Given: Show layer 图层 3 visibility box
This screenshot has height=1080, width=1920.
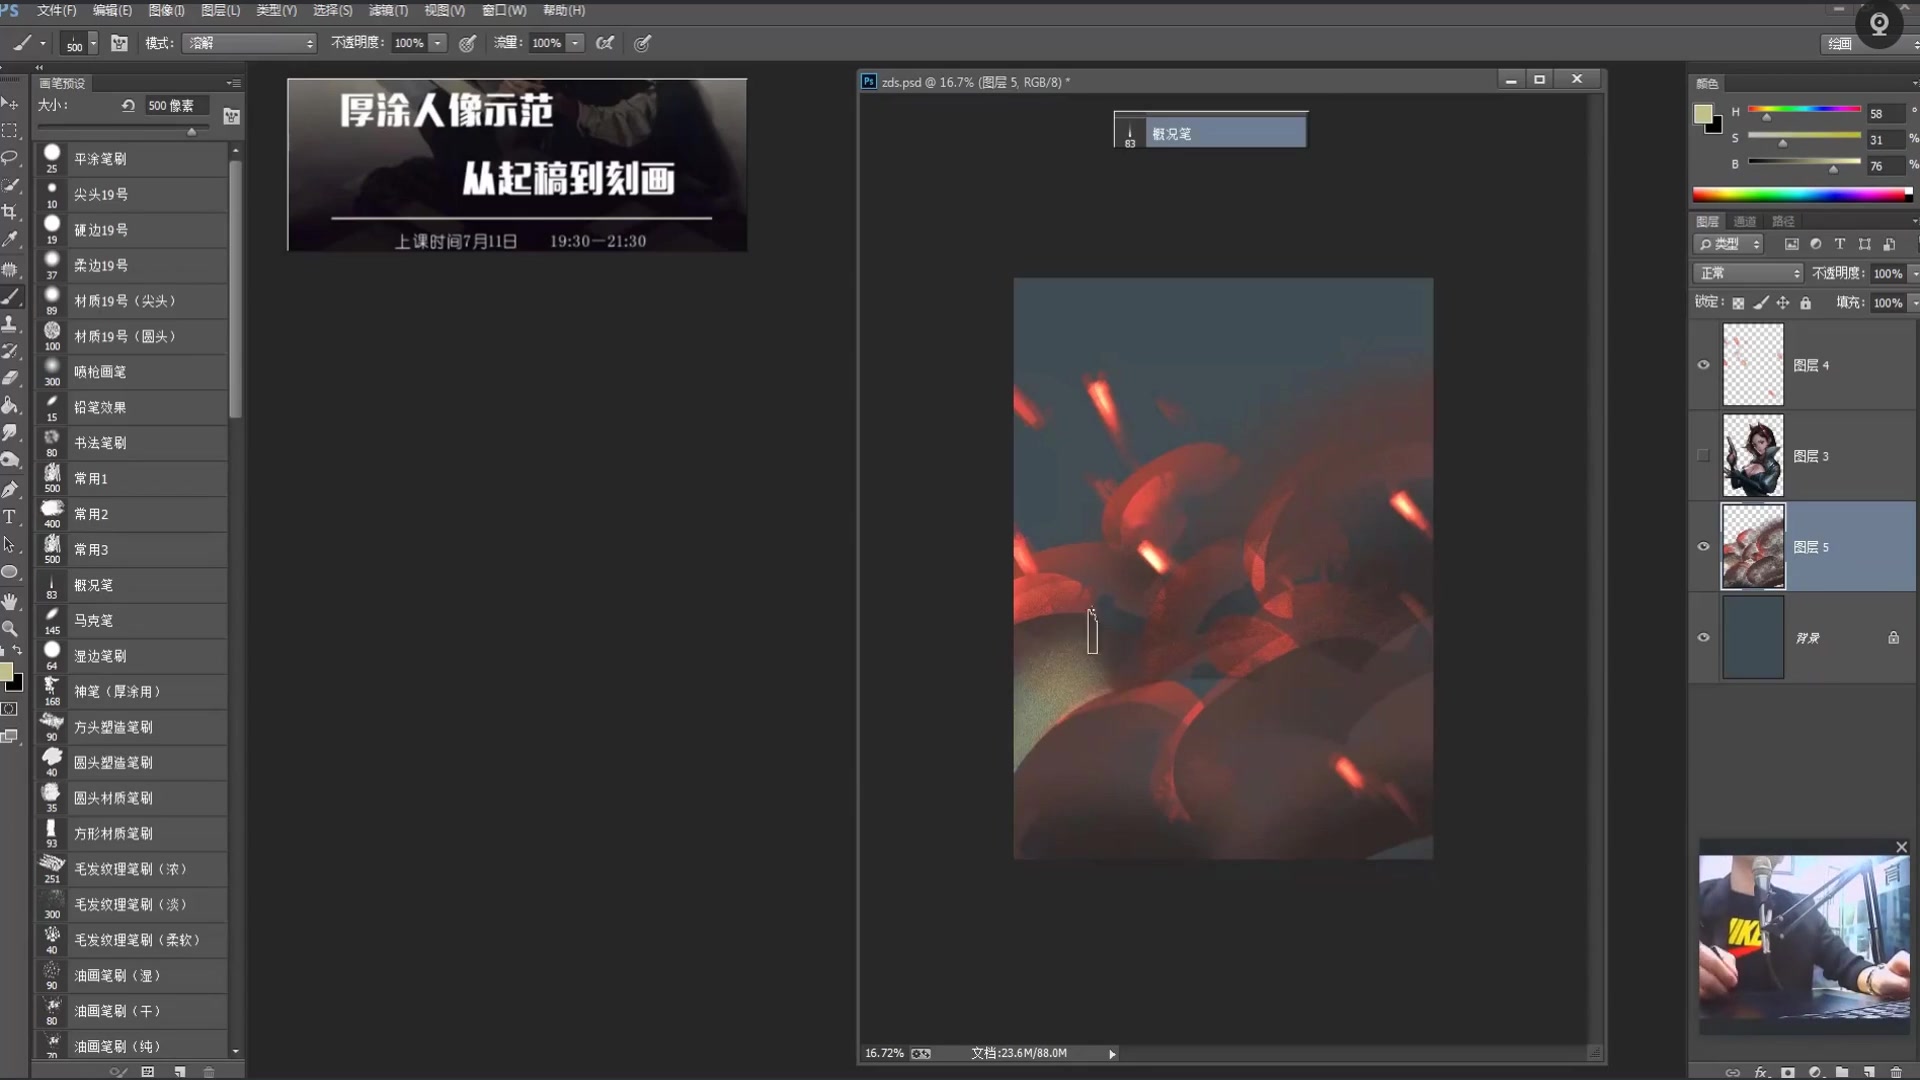Looking at the screenshot, I should point(1703,456).
